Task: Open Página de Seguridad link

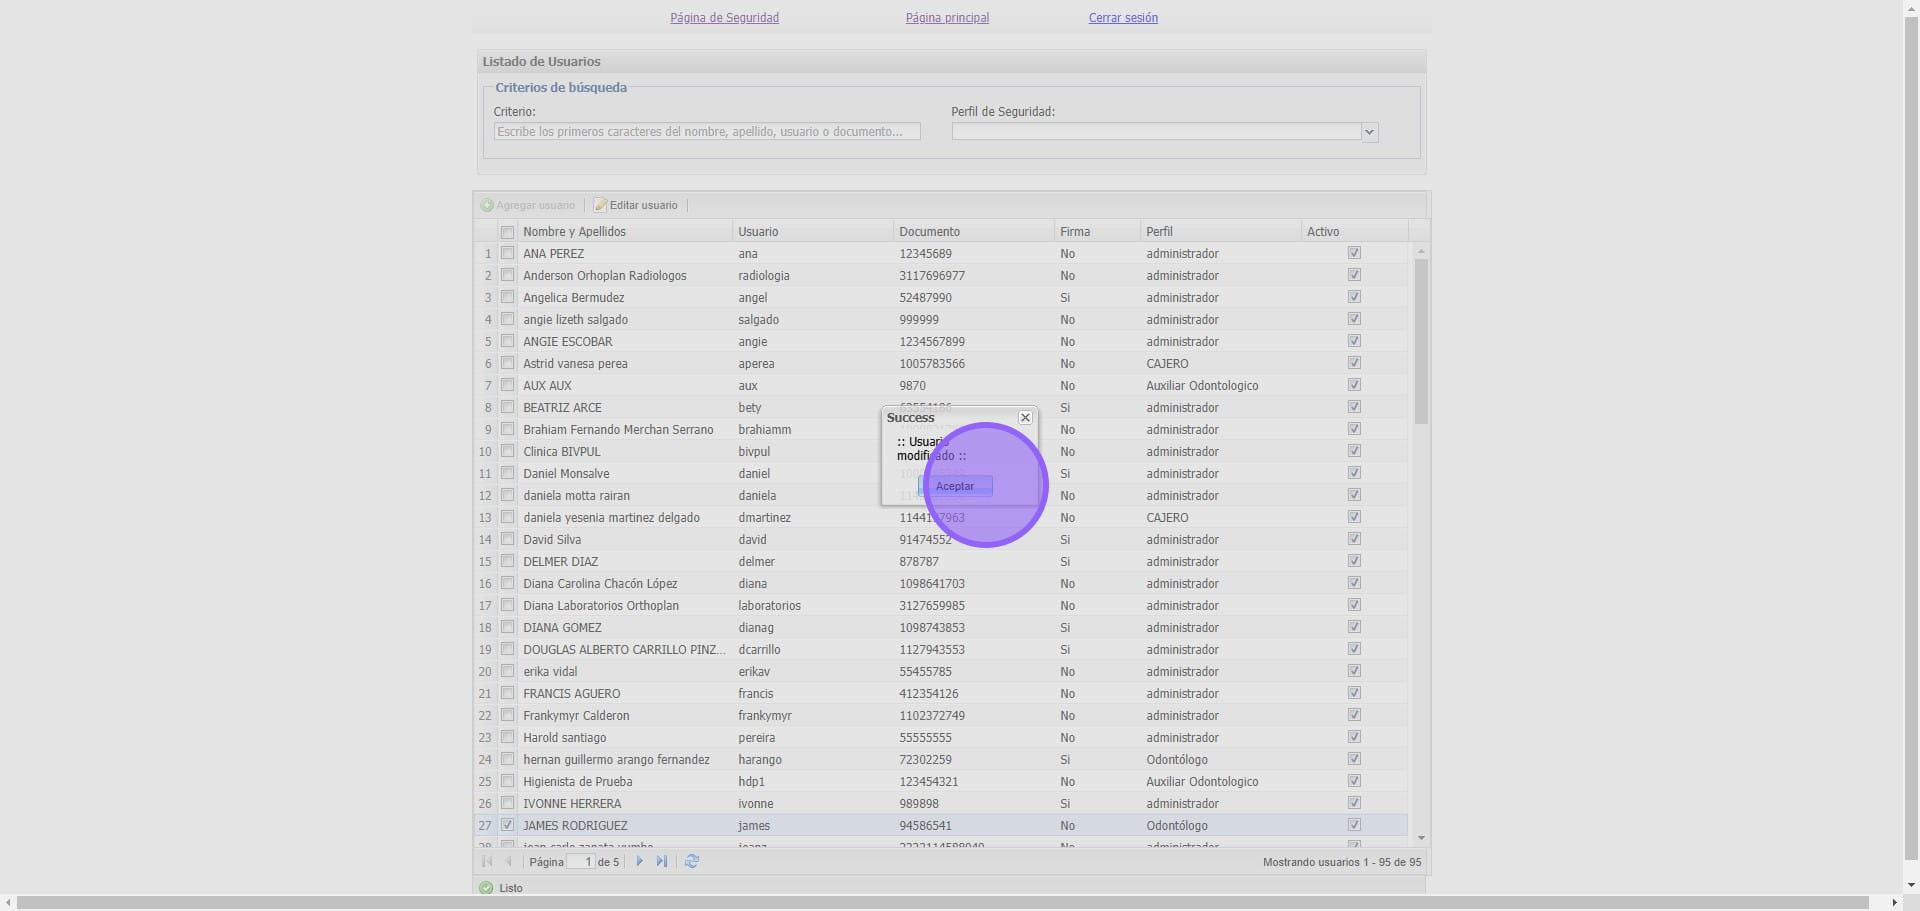Action: (724, 18)
